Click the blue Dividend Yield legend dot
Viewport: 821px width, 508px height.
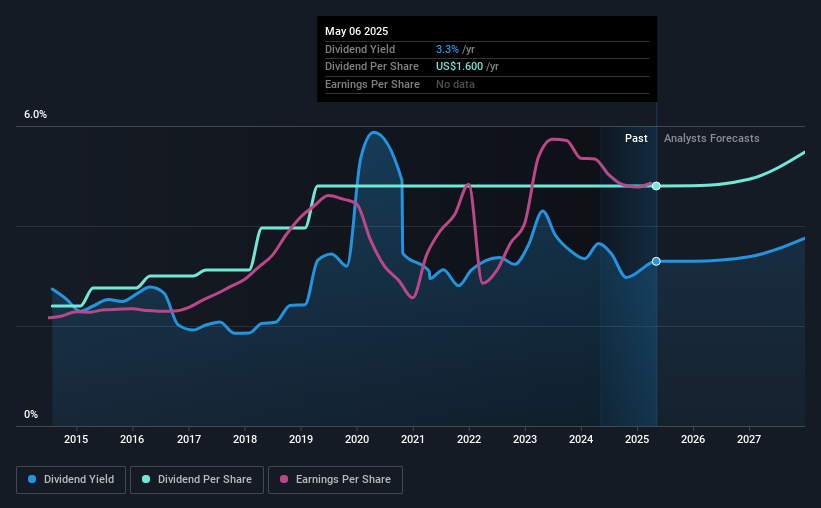point(32,479)
